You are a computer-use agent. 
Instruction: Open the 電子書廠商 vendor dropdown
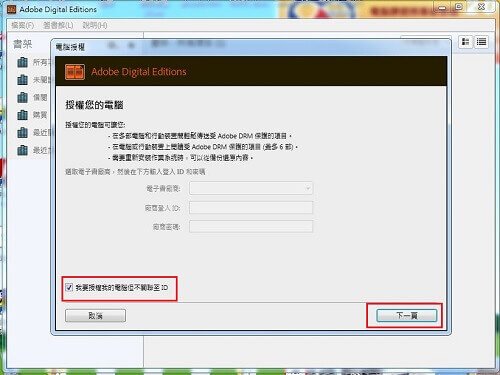251,188
